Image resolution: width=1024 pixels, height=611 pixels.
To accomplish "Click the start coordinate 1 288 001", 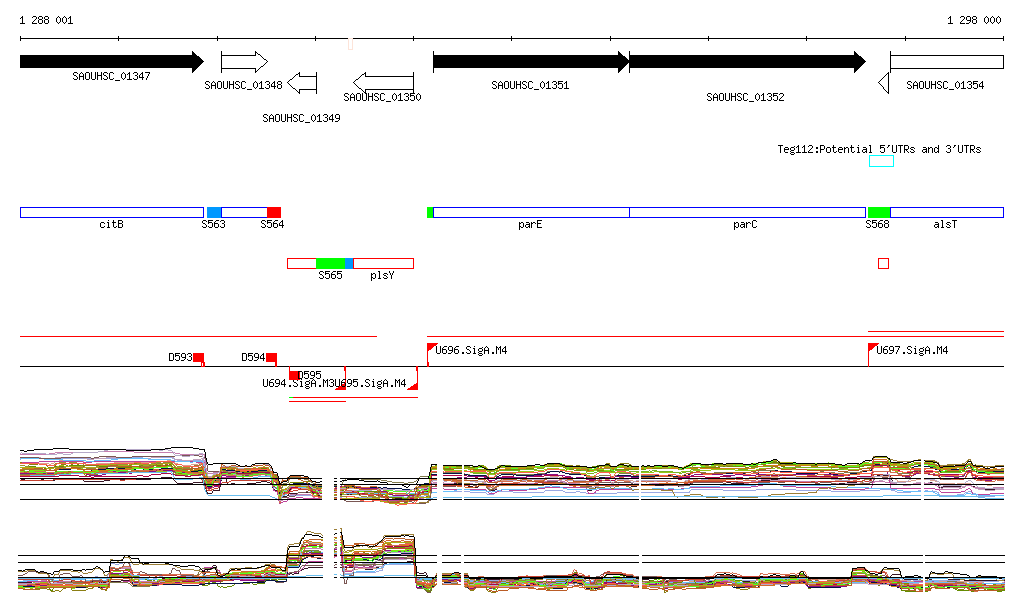I will [46, 20].
